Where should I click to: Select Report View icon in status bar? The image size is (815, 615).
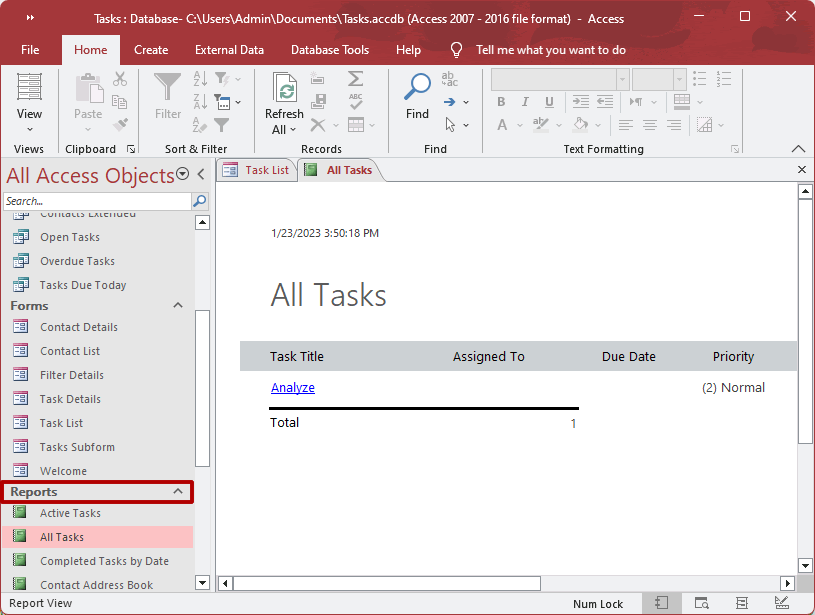661,603
